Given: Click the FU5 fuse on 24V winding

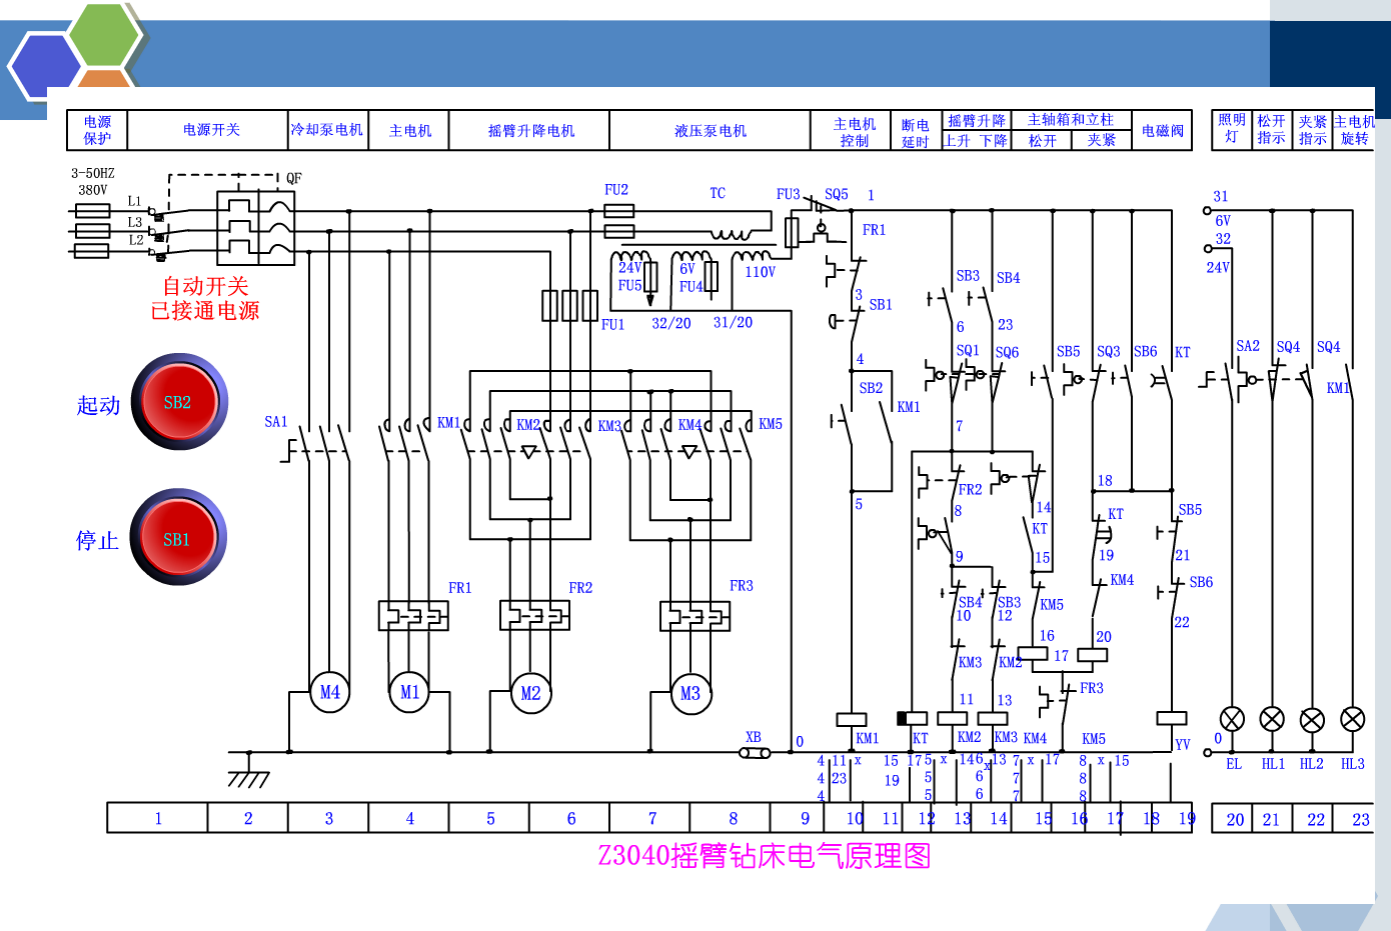Looking at the screenshot, I should (650, 277).
